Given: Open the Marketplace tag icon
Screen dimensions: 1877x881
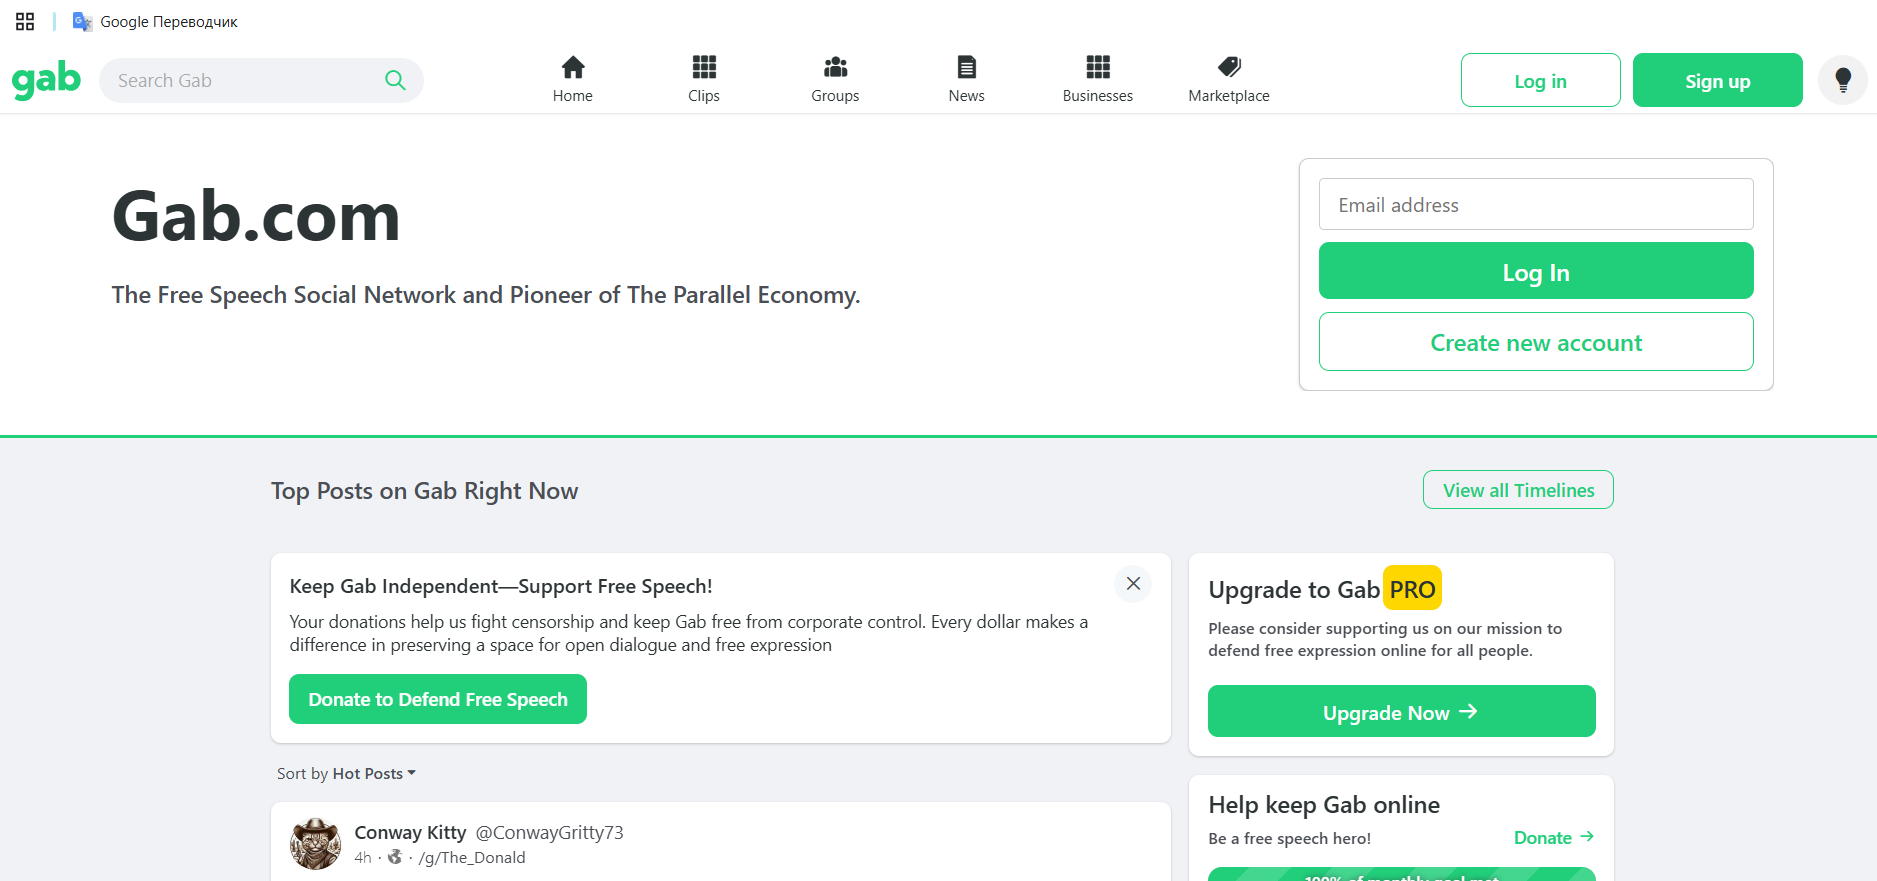Looking at the screenshot, I should tap(1229, 67).
